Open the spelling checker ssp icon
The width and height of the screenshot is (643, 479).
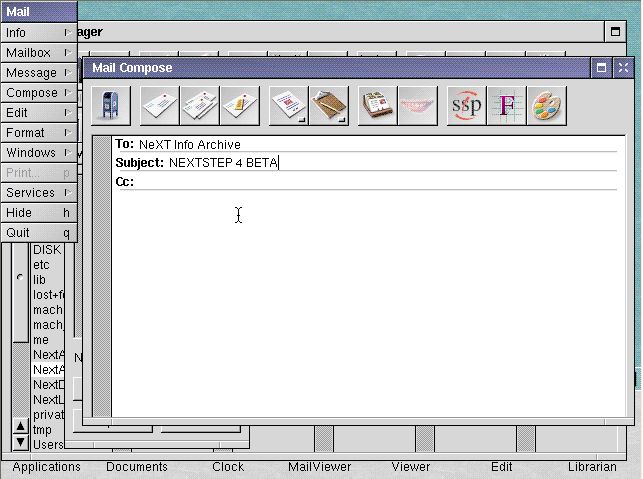[x=466, y=105]
